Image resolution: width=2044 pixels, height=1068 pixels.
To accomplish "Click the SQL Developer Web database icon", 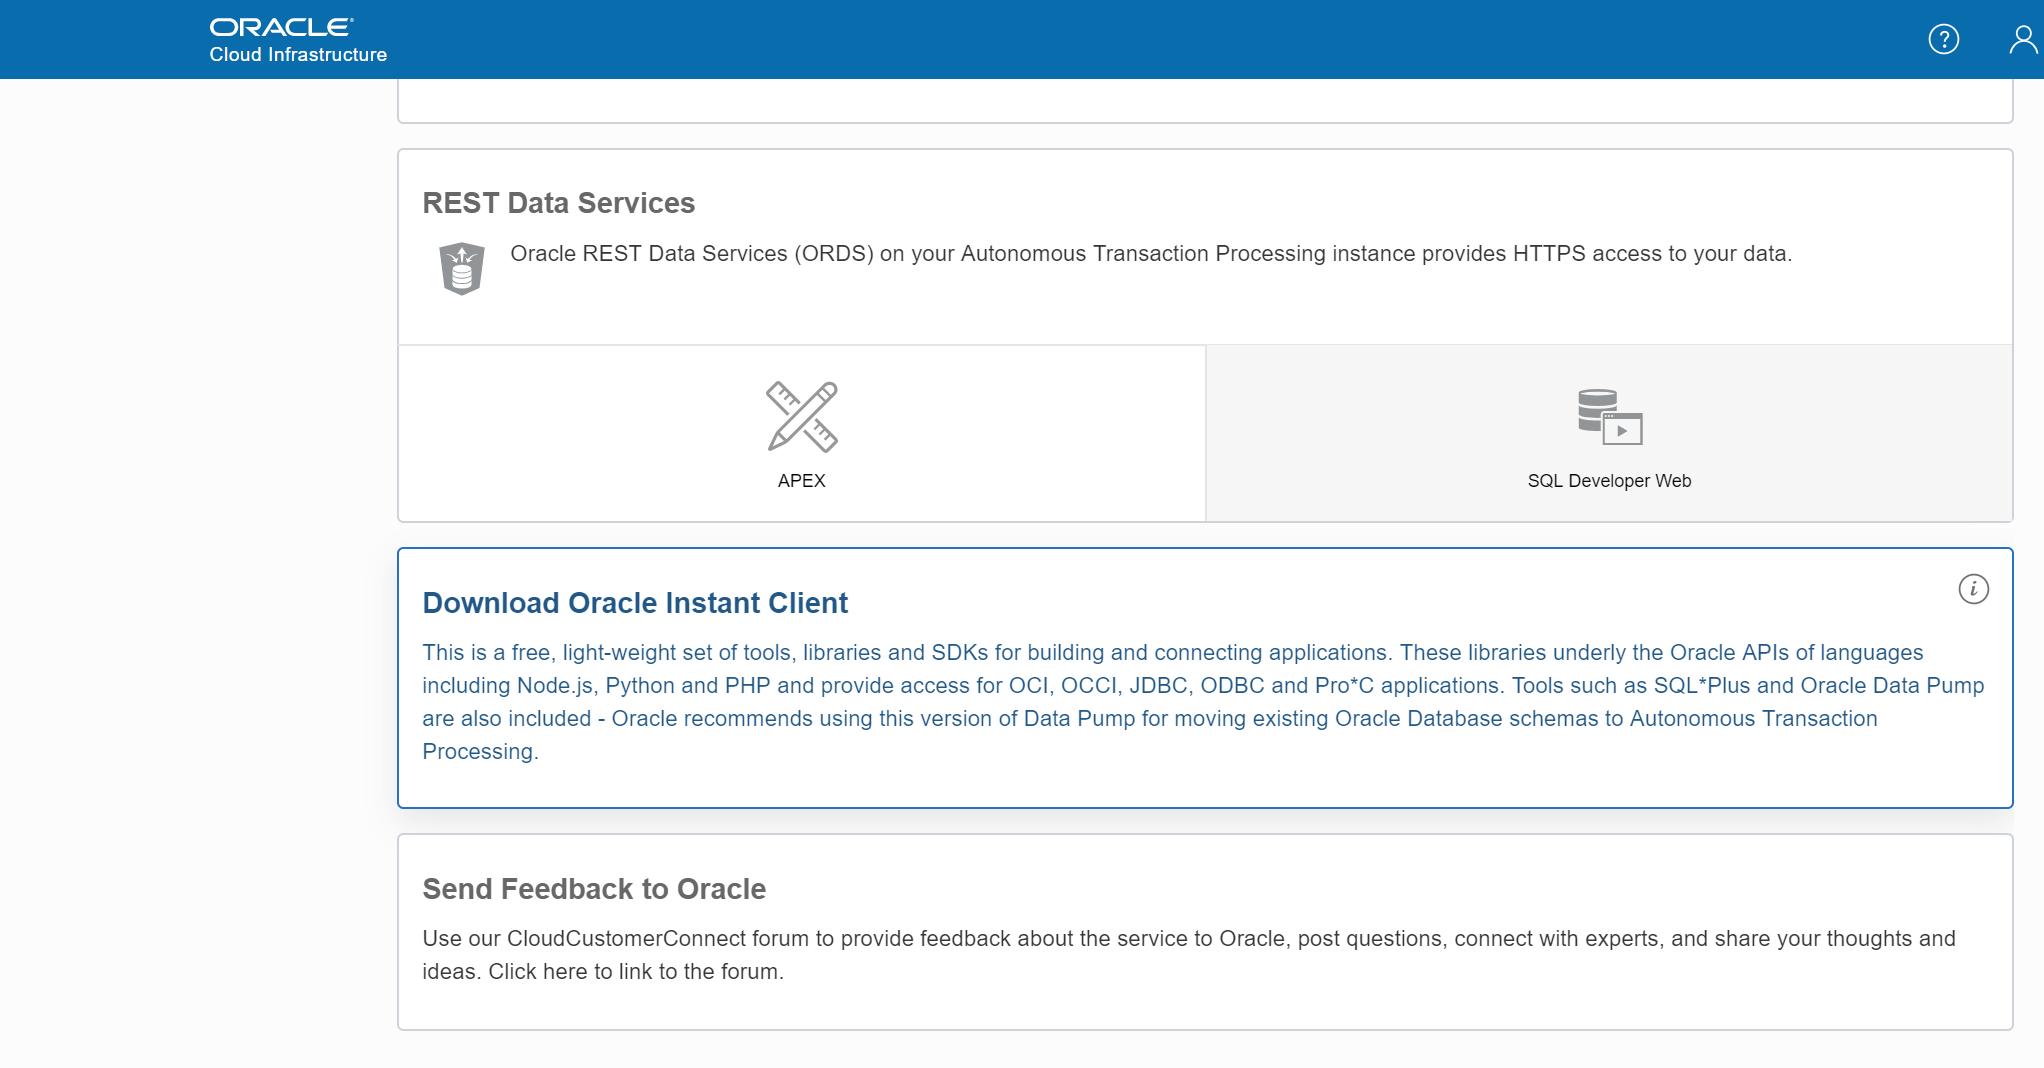I will click(x=1610, y=417).
